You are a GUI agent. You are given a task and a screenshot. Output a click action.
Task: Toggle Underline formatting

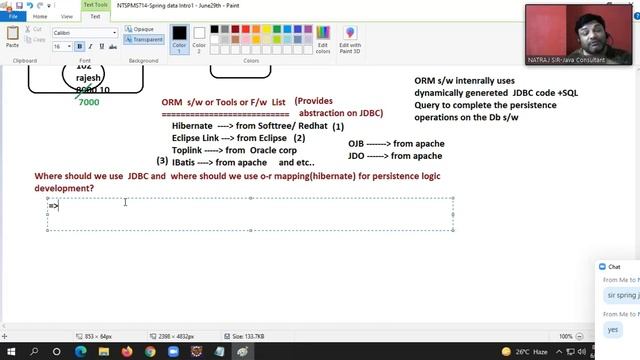[102, 47]
